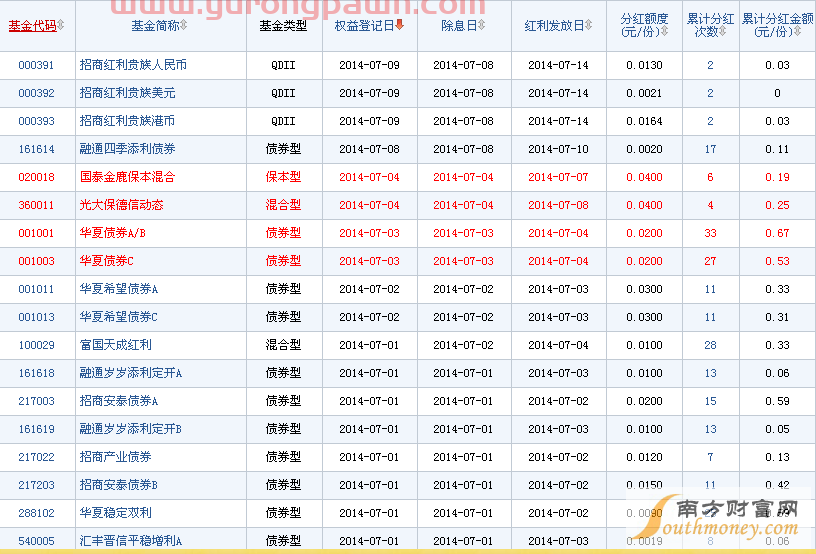
Task: Open dividend count 27 for 华夏债券C
Action: 710,262
